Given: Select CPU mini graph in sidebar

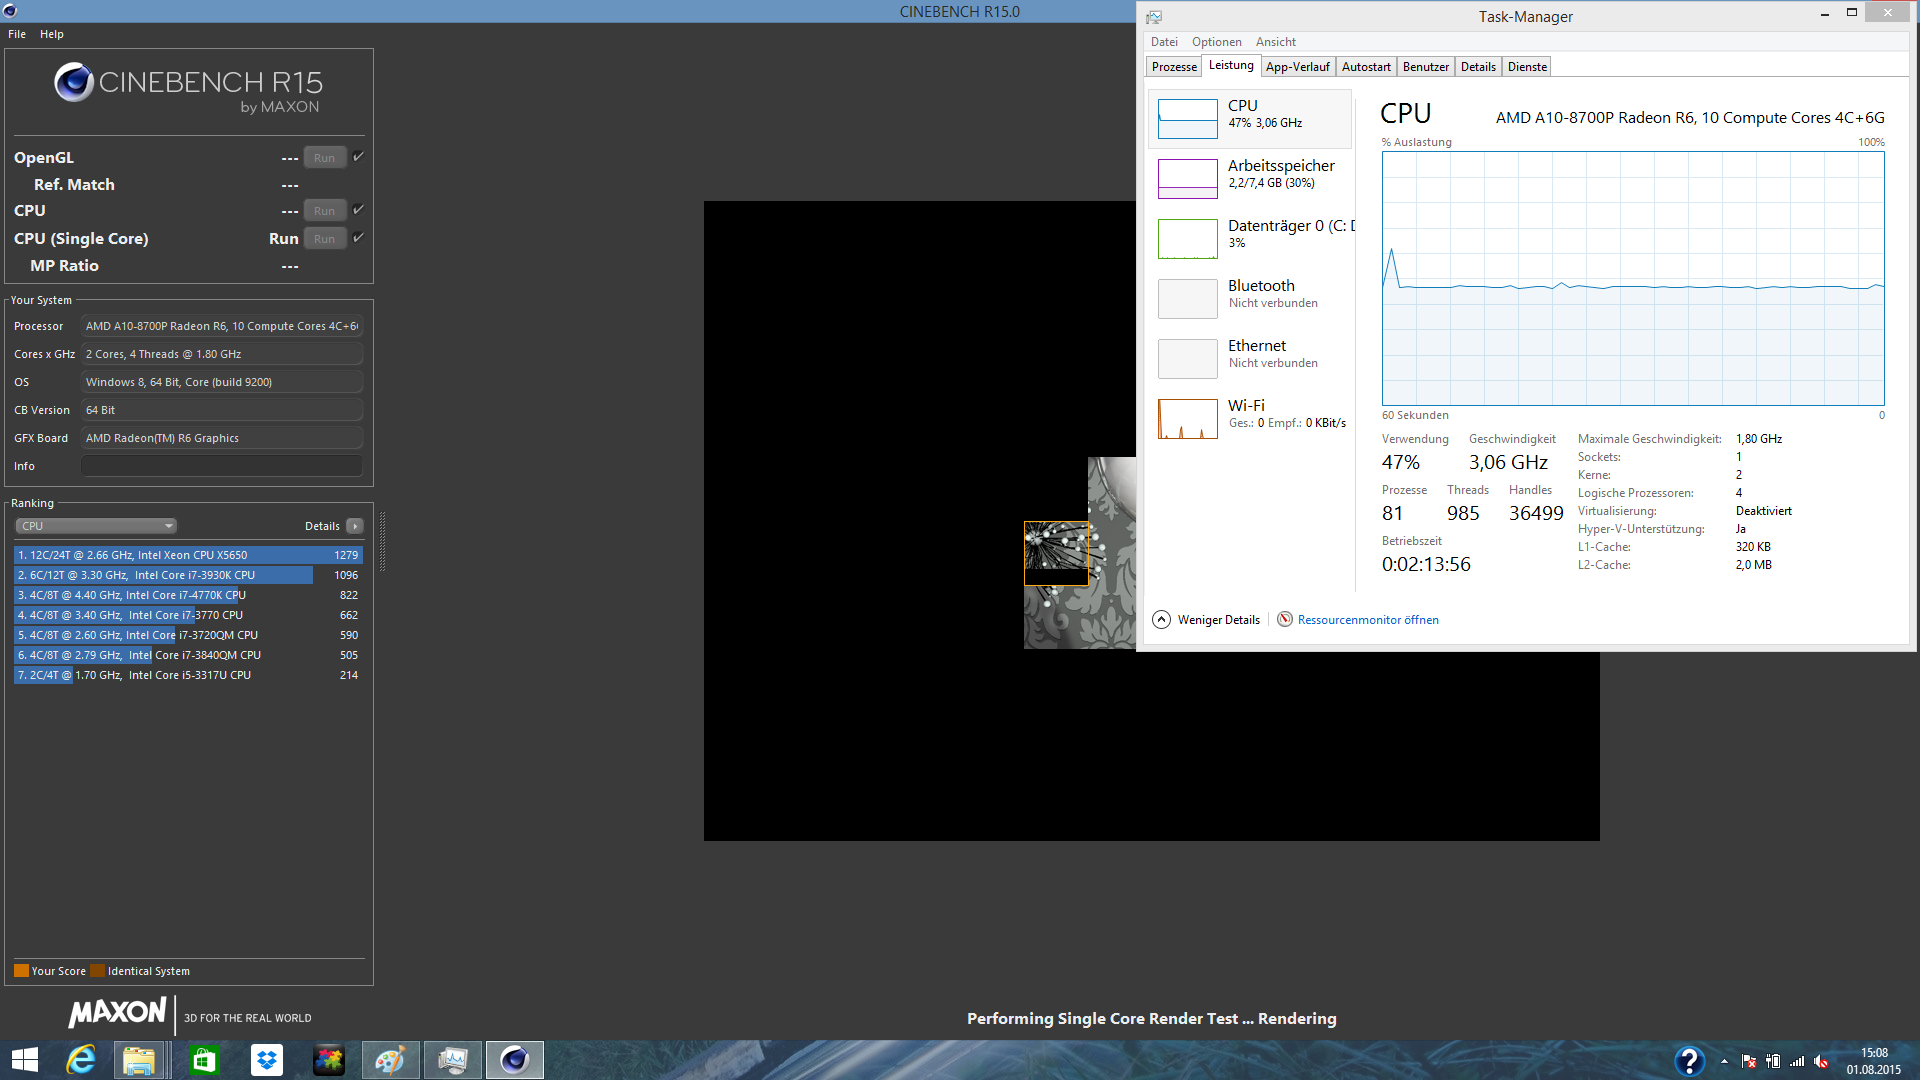Looking at the screenshot, I should pyautogui.click(x=1187, y=118).
